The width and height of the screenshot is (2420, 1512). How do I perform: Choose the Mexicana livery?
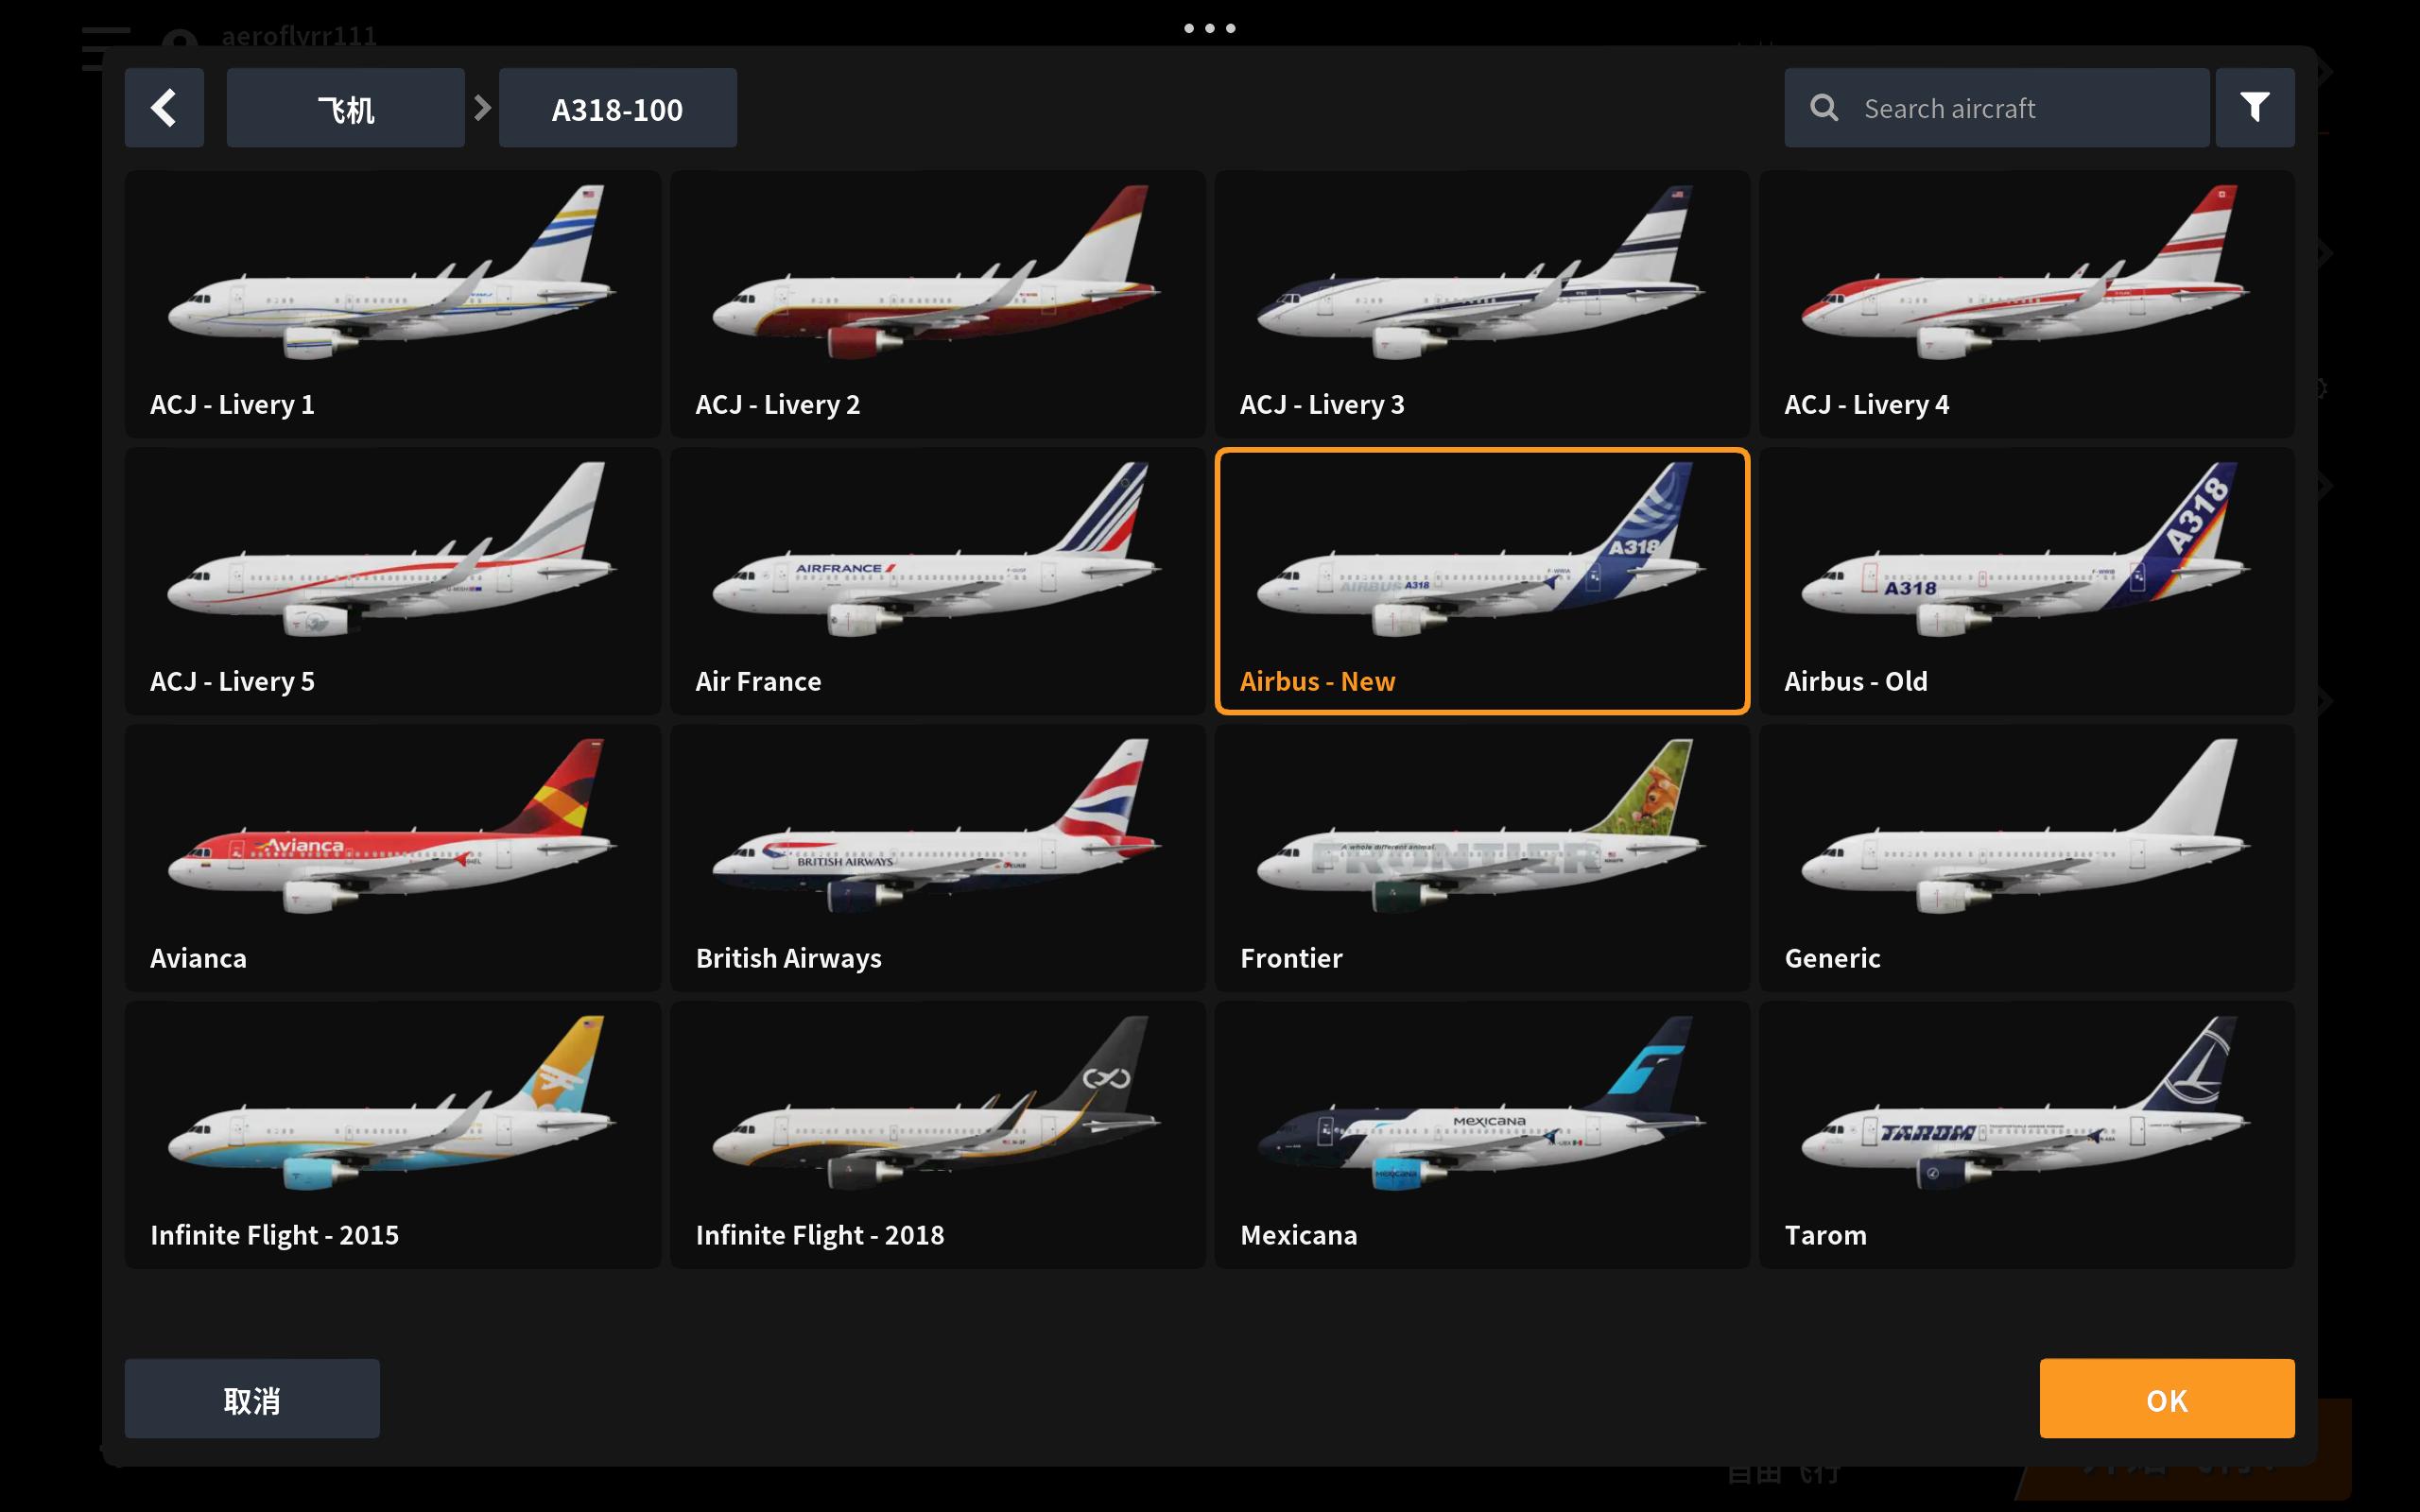click(x=1482, y=1135)
